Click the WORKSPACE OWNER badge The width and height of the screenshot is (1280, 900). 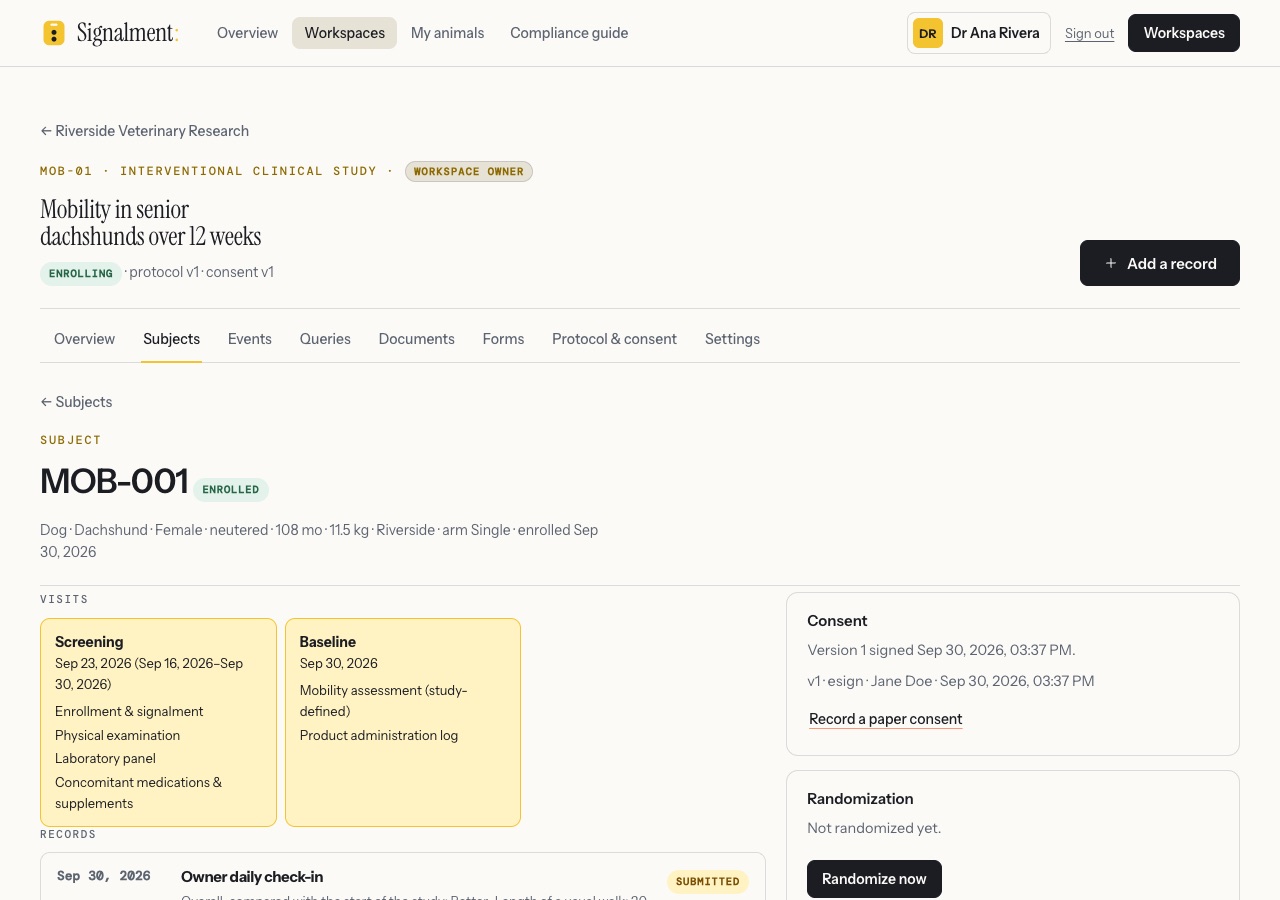click(469, 172)
